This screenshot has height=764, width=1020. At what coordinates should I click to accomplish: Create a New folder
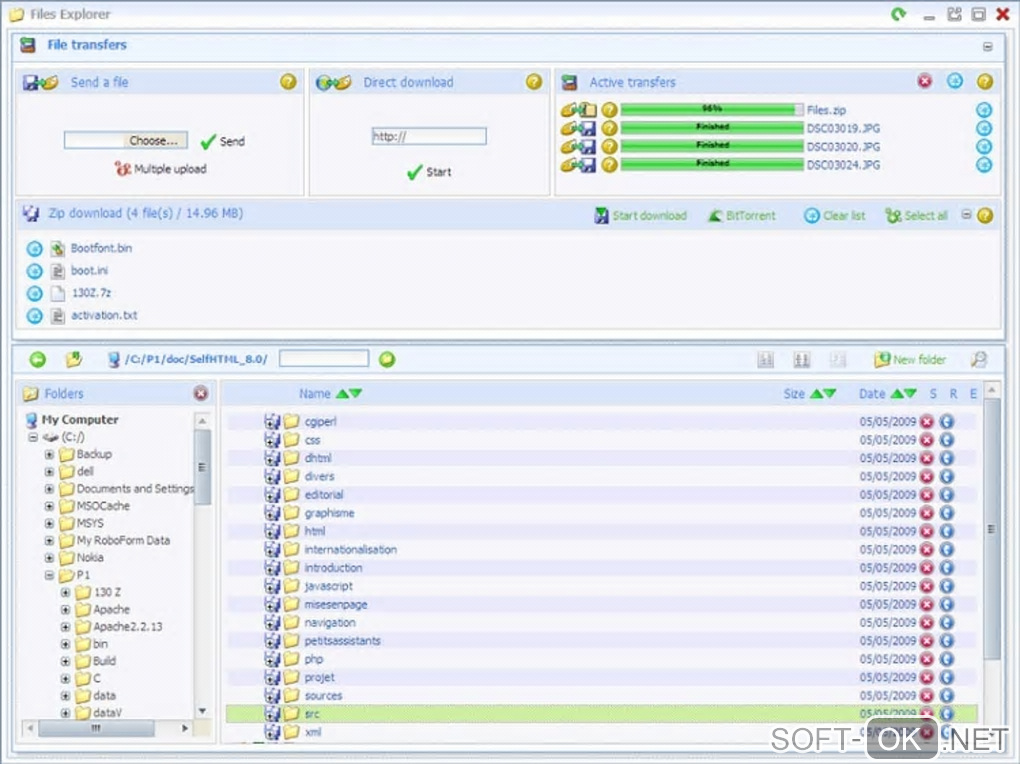pyautogui.click(x=910, y=359)
